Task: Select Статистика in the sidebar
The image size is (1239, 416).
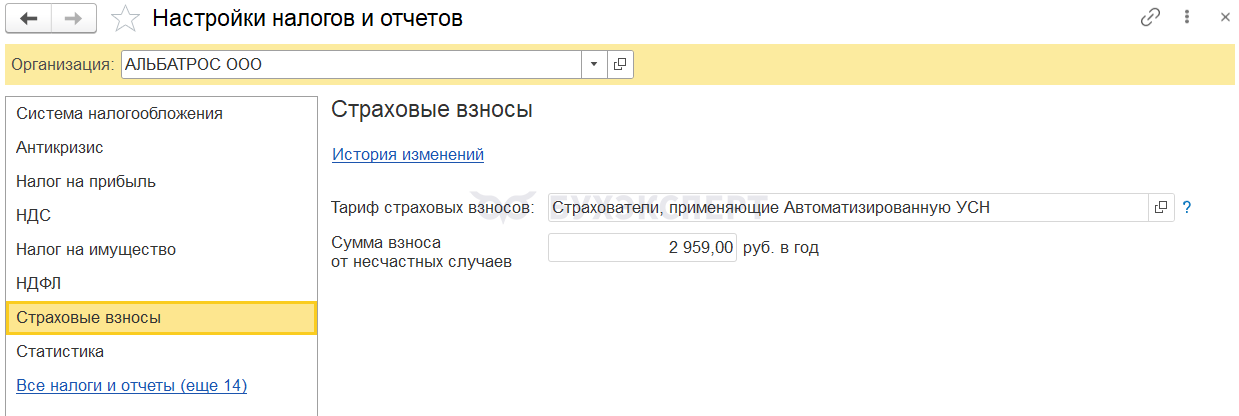Action: (x=60, y=351)
